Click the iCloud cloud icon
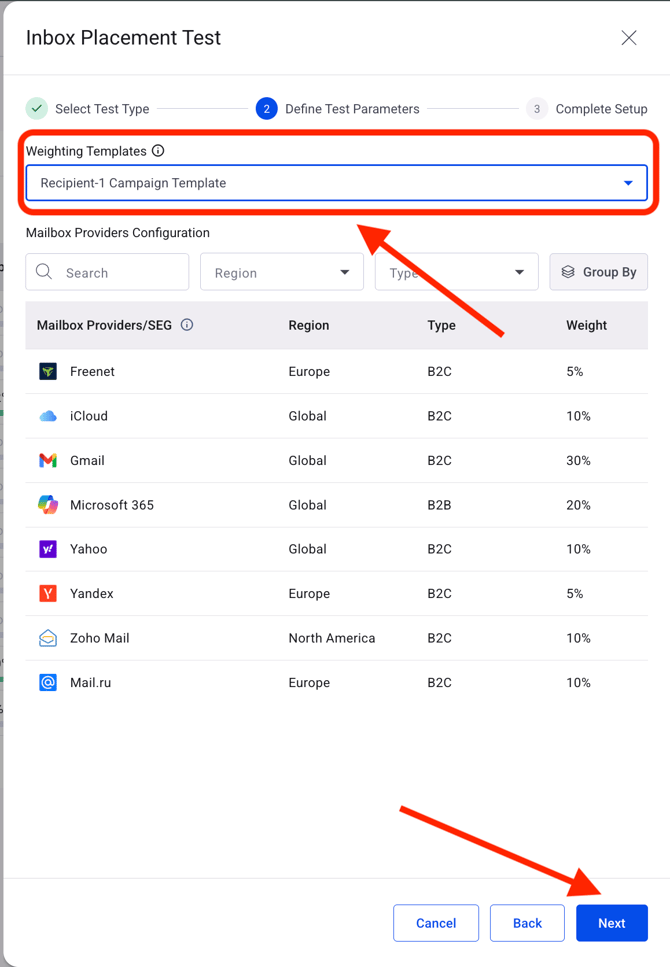 point(48,416)
